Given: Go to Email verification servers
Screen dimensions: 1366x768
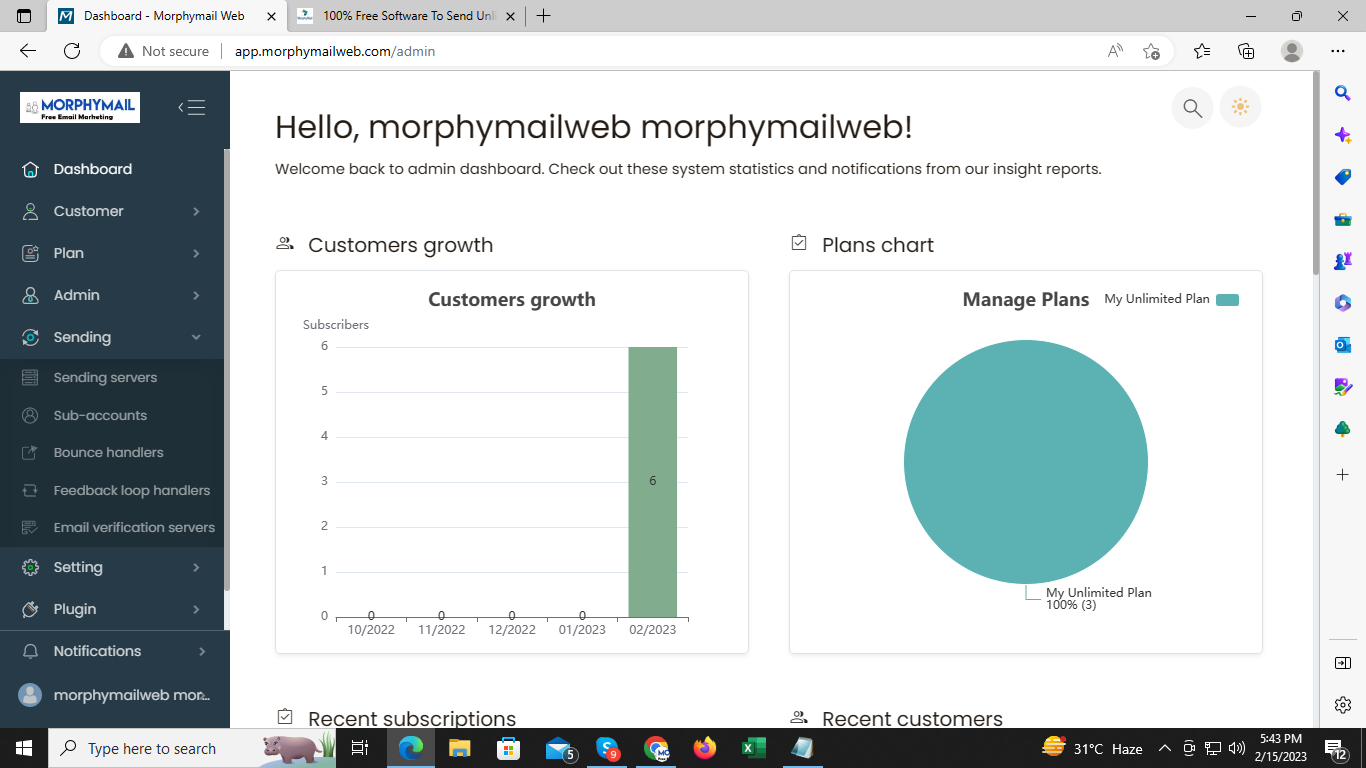Looking at the screenshot, I should click(134, 528).
